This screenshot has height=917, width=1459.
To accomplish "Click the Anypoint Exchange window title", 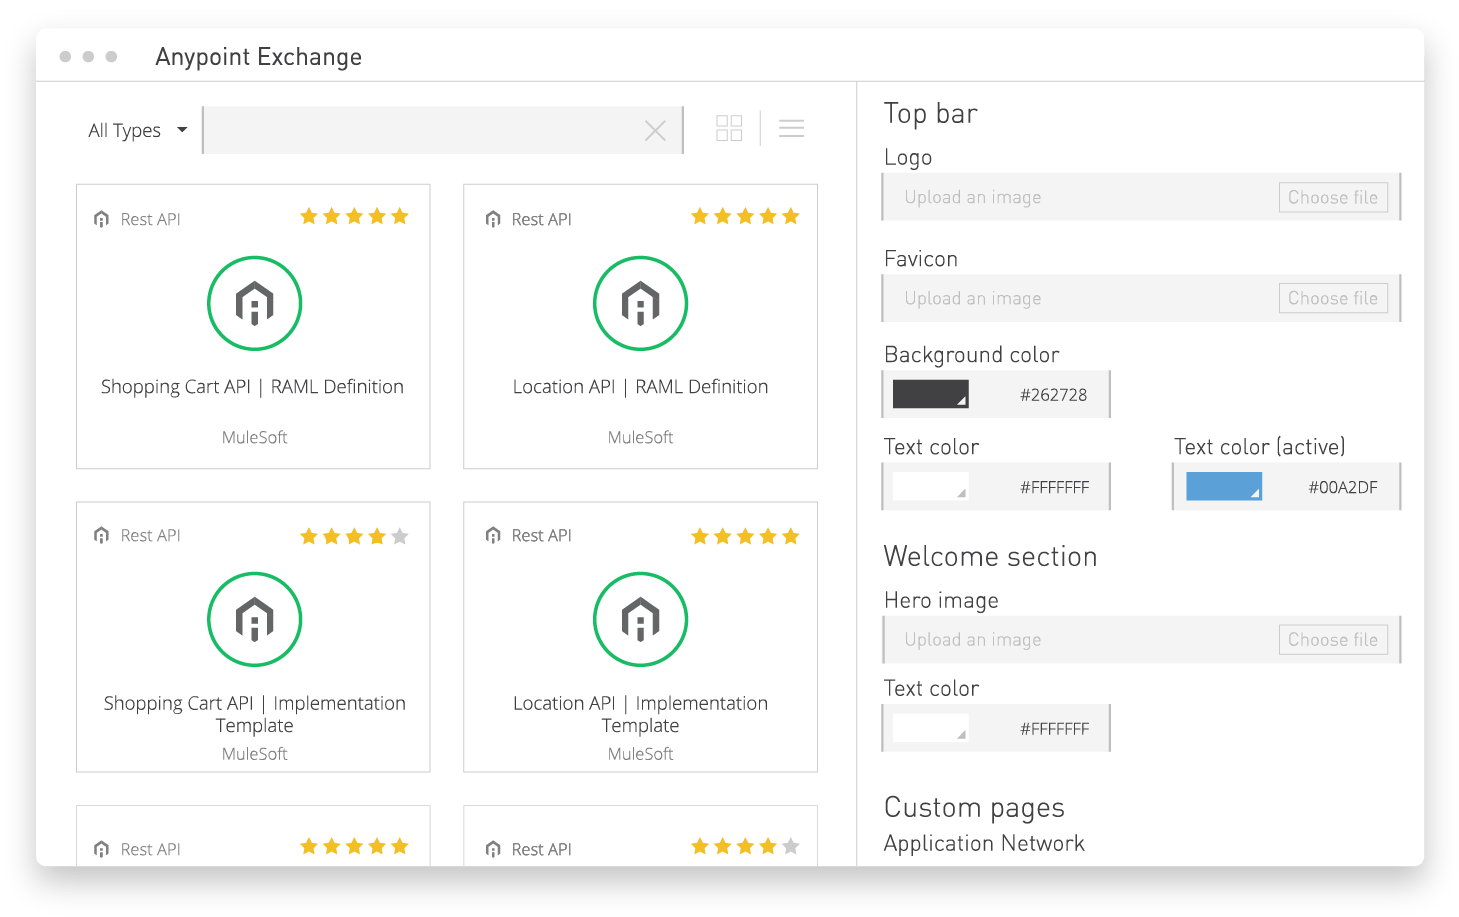I will 258,57.
